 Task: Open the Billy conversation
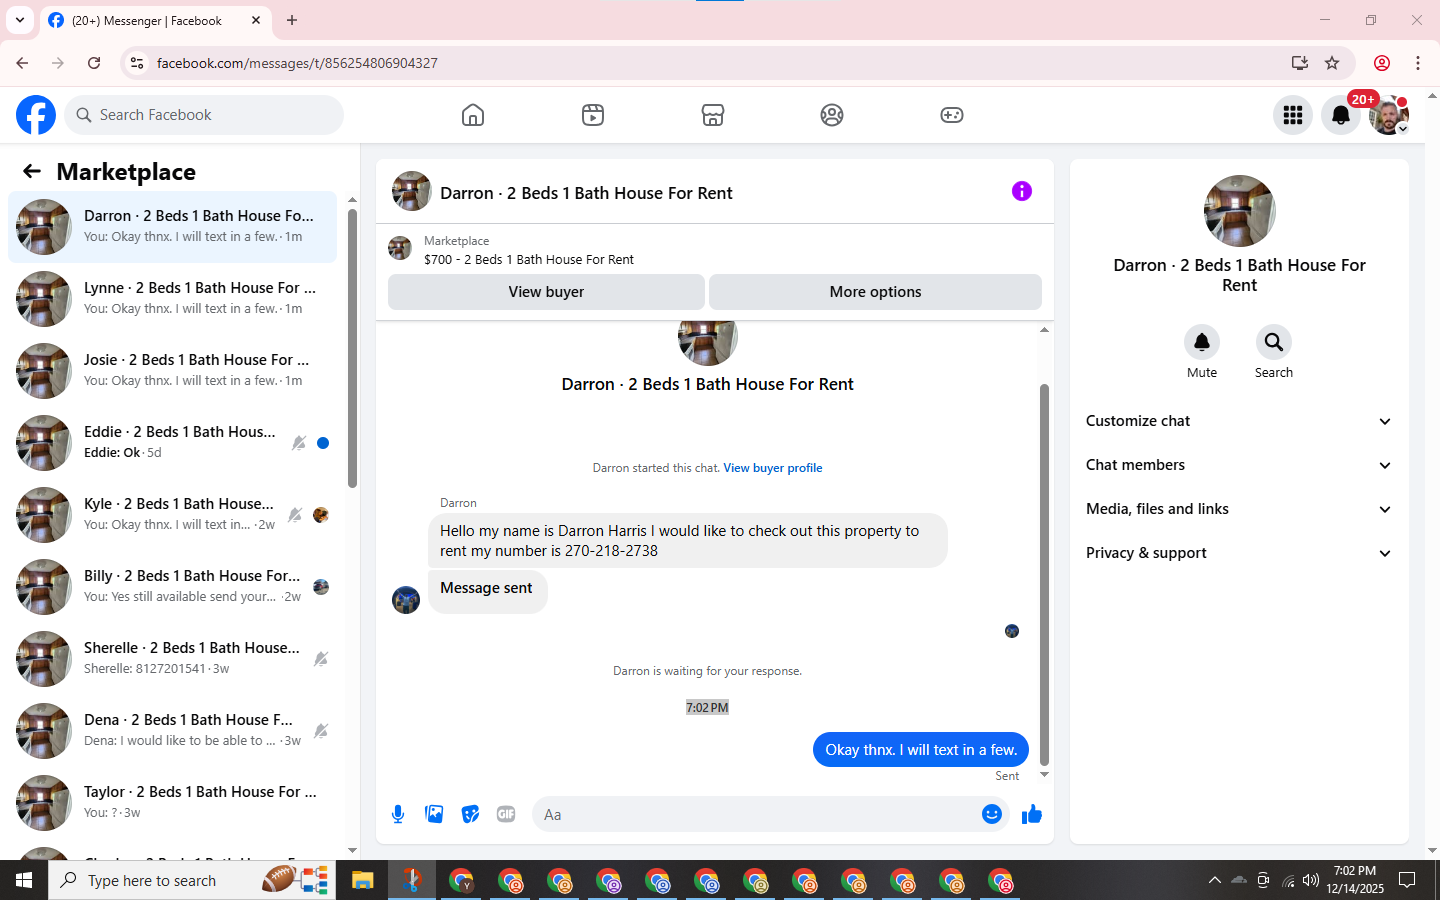(x=172, y=587)
